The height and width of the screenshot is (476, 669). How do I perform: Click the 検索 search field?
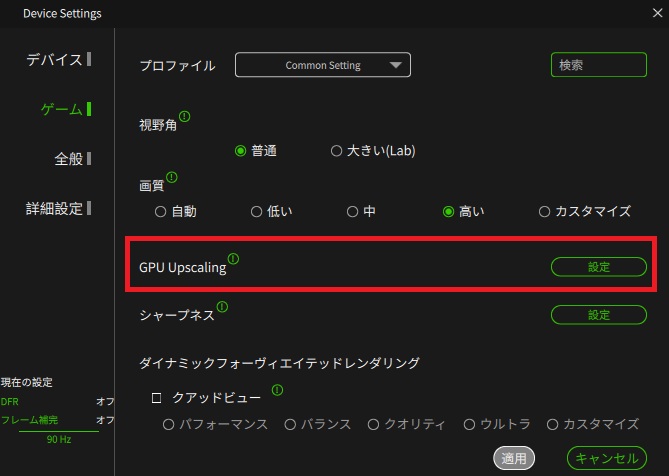tap(598, 65)
